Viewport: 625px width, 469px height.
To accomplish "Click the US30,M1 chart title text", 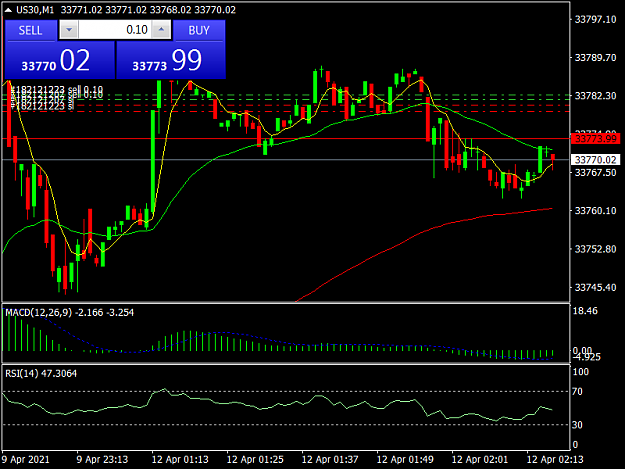I will pyautogui.click(x=35, y=10).
